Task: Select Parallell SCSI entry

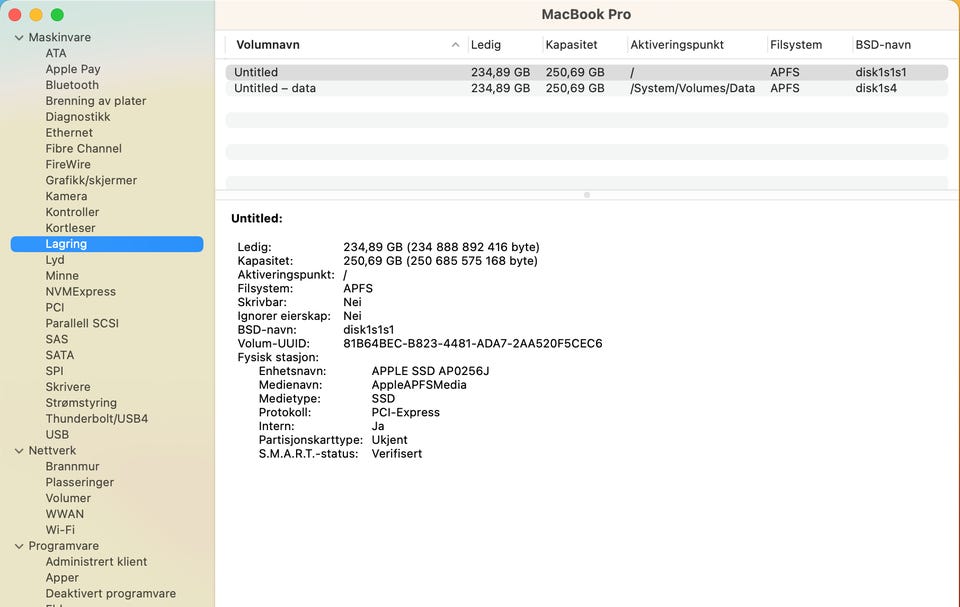Action: pos(82,324)
